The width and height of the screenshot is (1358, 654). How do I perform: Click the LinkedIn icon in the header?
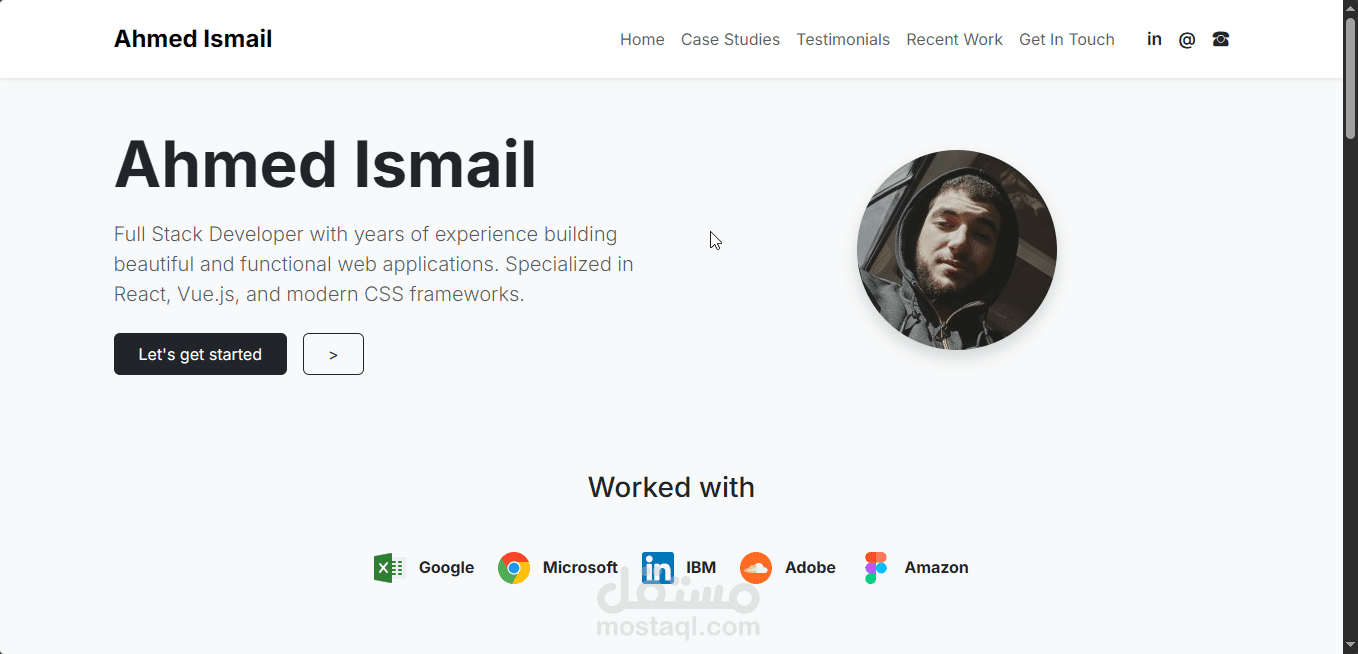(x=1154, y=39)
